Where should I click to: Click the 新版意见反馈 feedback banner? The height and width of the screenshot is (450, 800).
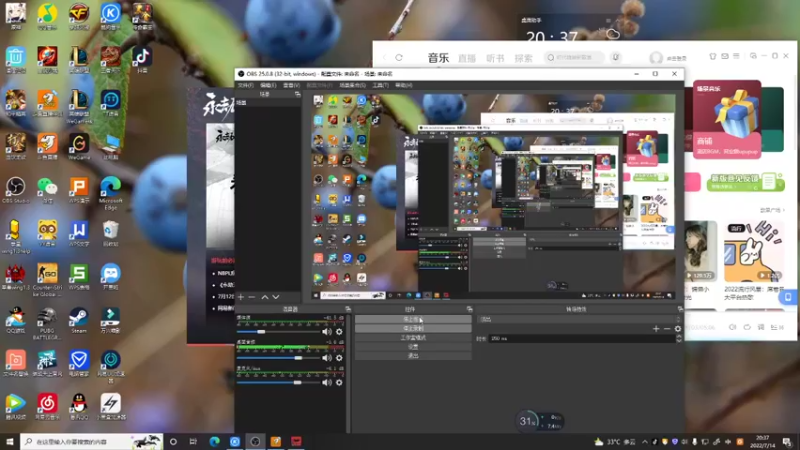[745, 182]
